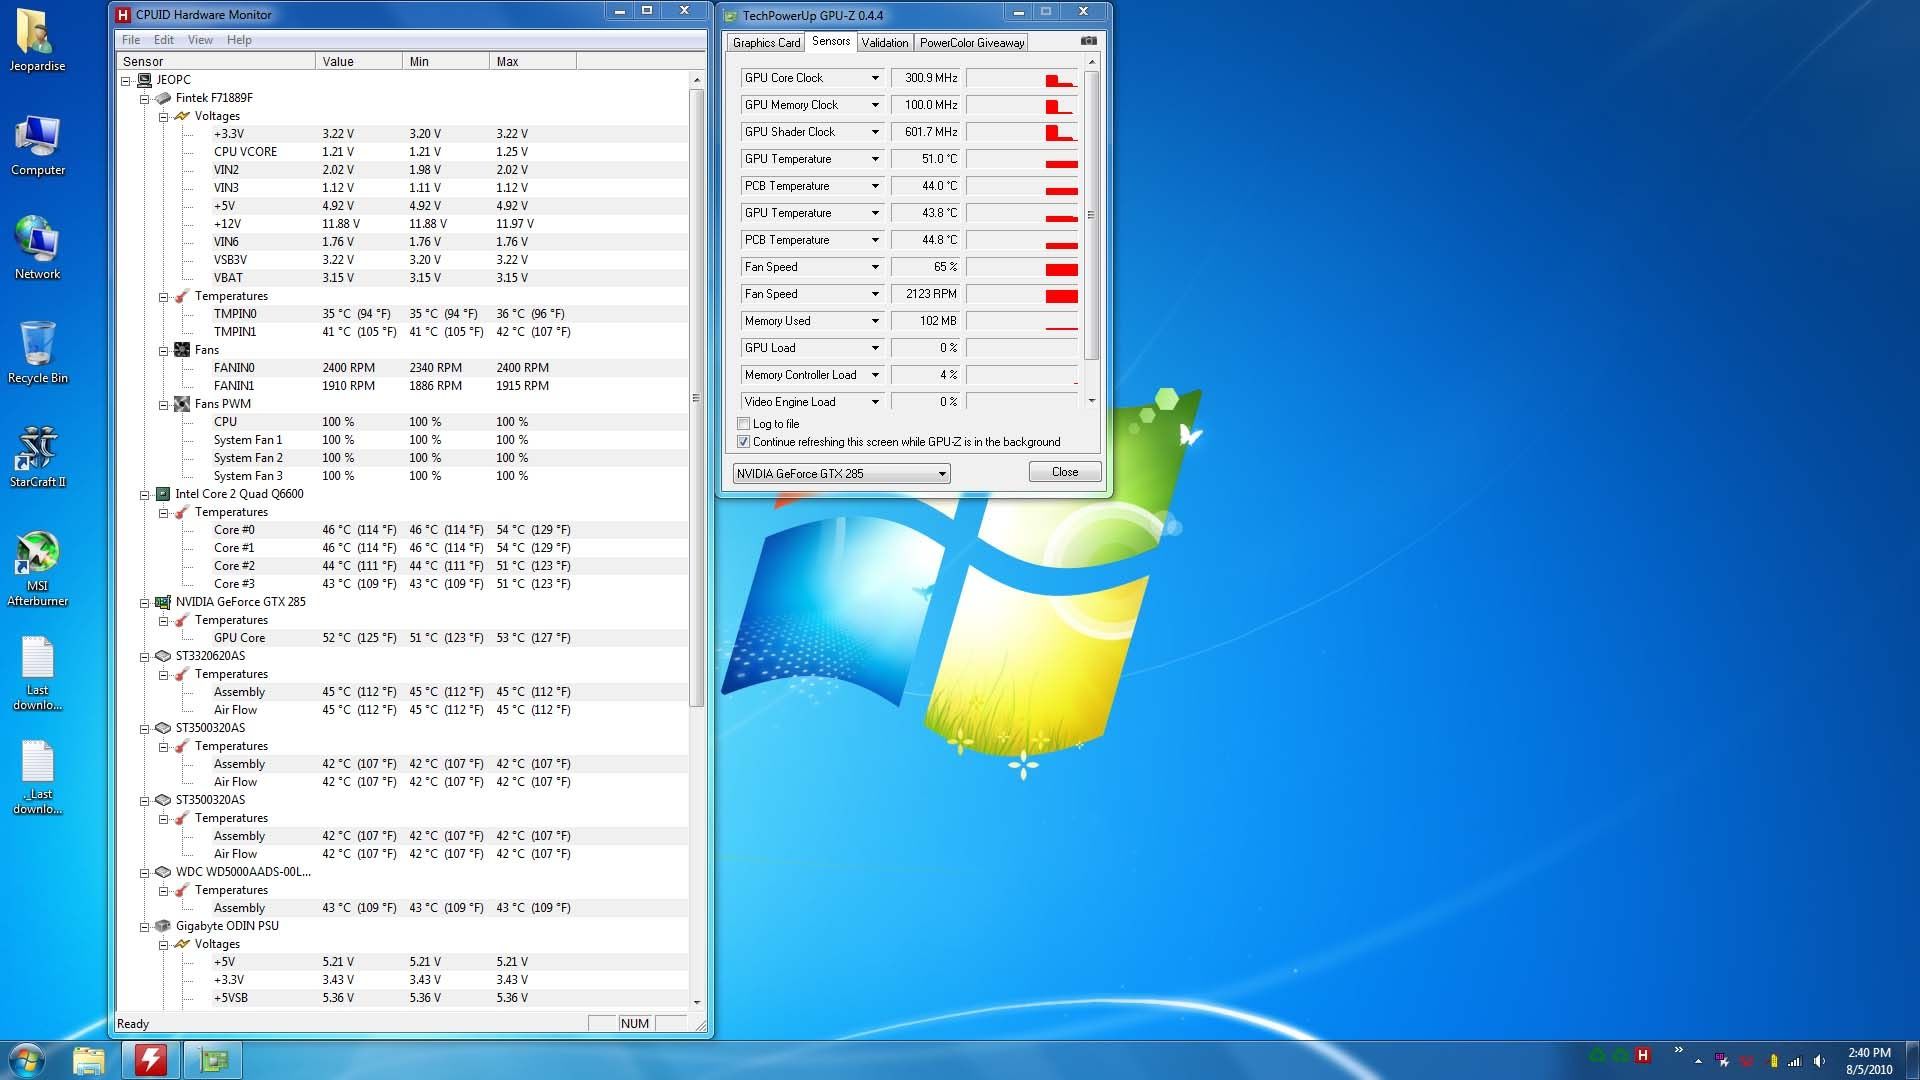1920x1080 pixels.
Task: Click the GPU-Z taskbar button
Action: [x=212, y=1059]
